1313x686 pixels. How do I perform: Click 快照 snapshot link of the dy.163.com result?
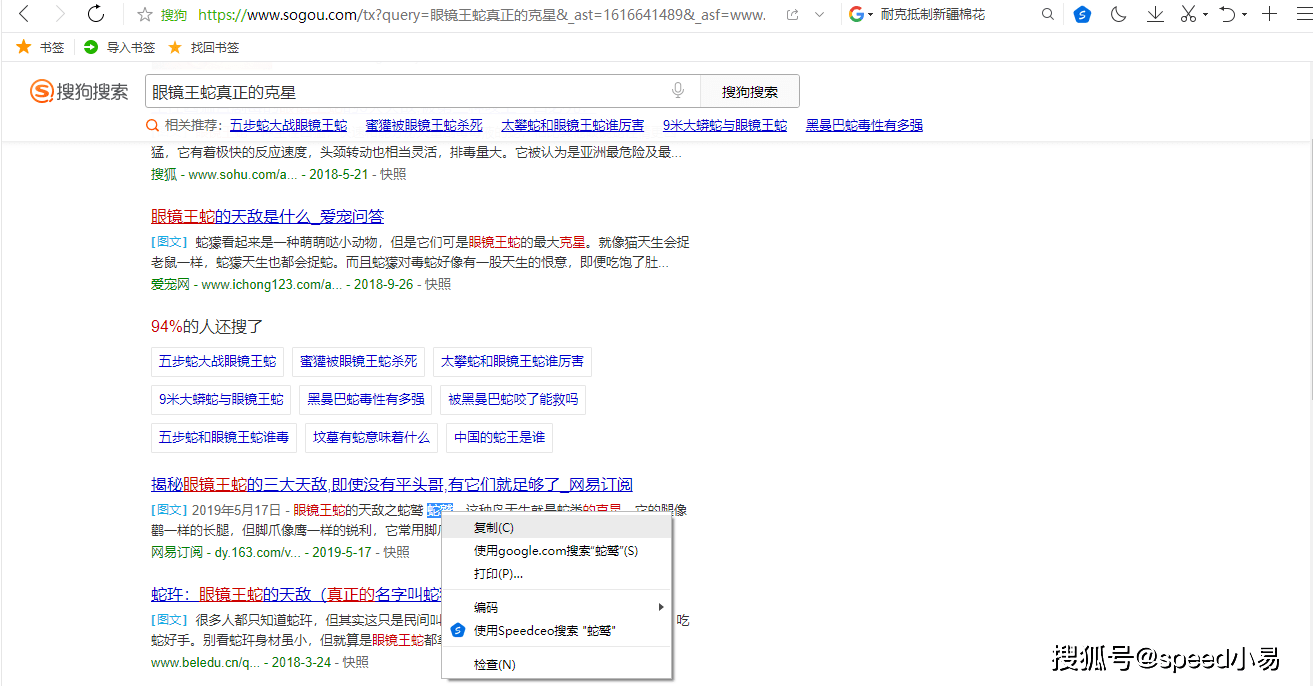(x=397, y=552)
